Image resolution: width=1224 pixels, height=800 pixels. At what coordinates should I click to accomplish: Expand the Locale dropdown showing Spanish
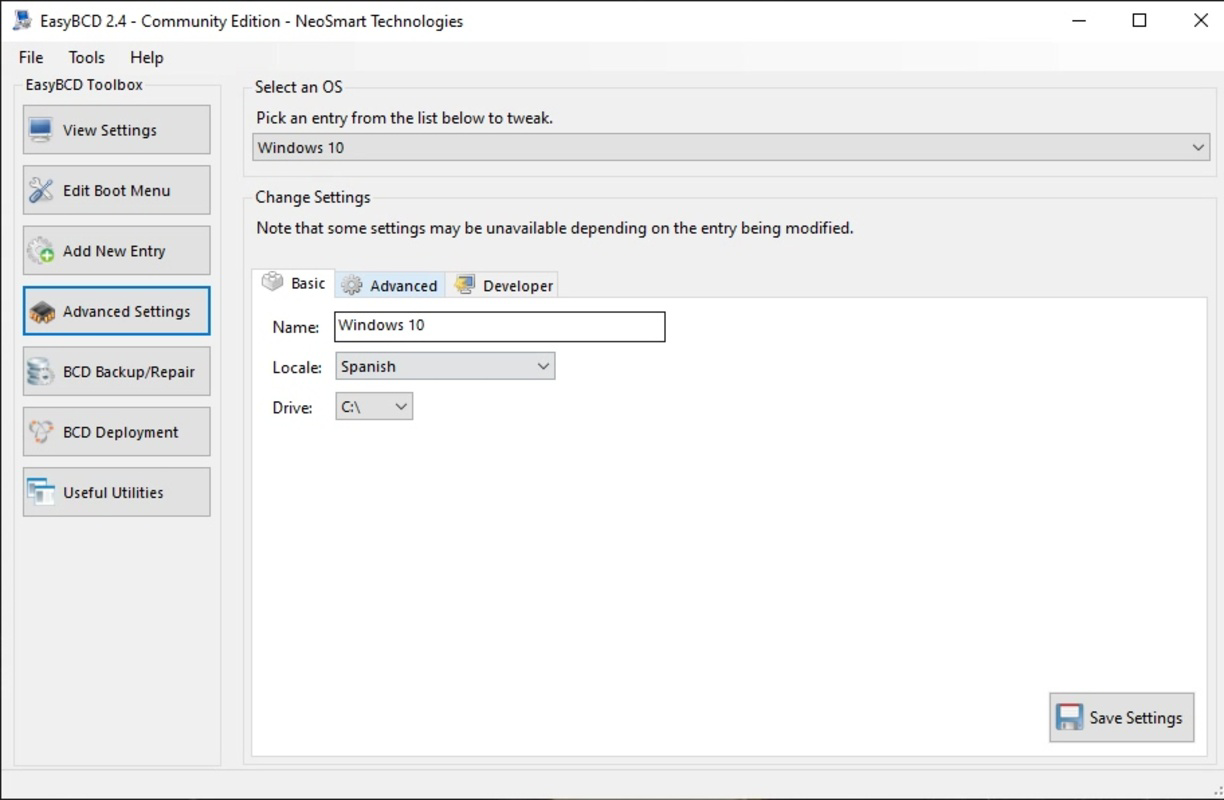(x=445, y=366)
